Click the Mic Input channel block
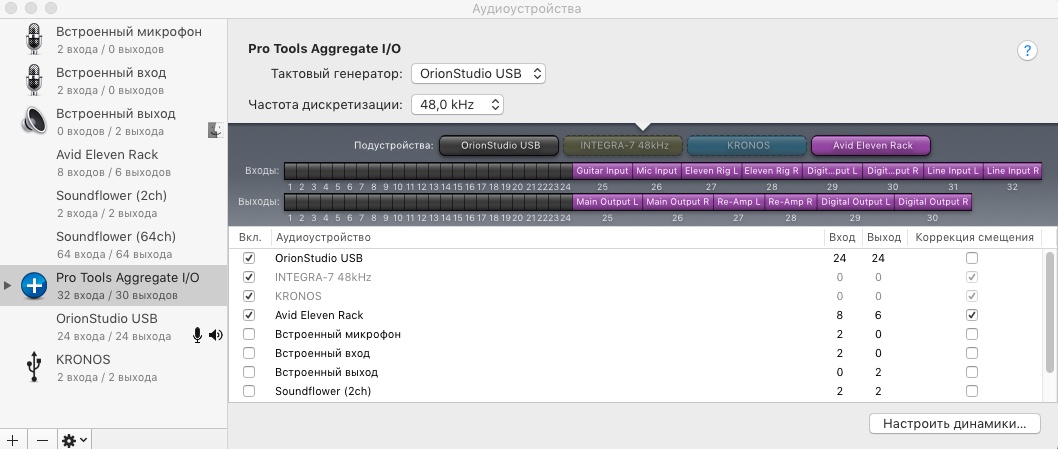This screenshot has width=1058, height=449. point(657,171)
